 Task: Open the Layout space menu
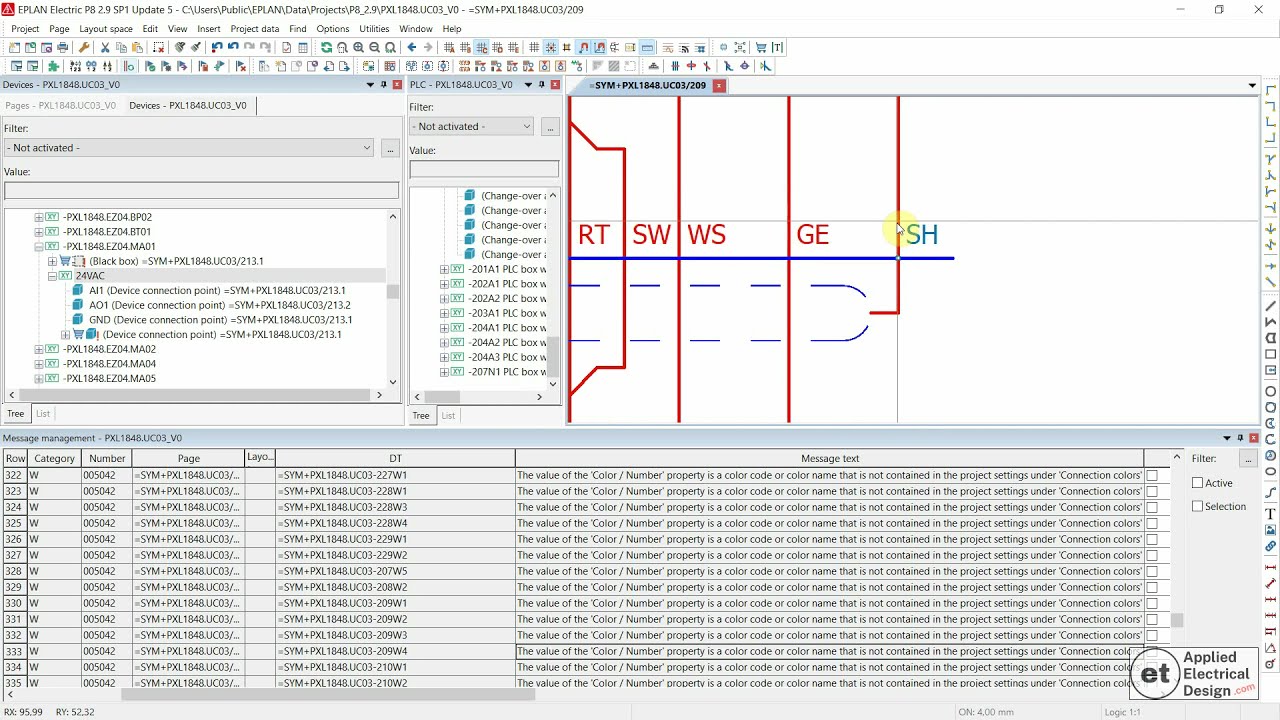106,29
